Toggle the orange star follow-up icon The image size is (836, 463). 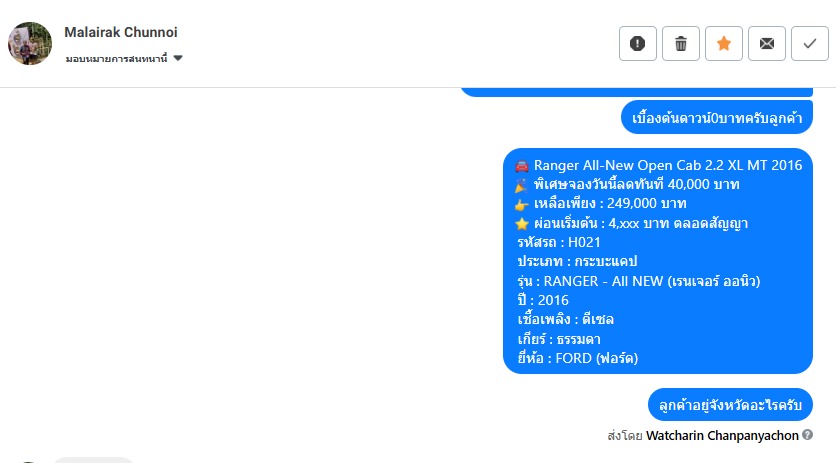click(x=724, y=43)
